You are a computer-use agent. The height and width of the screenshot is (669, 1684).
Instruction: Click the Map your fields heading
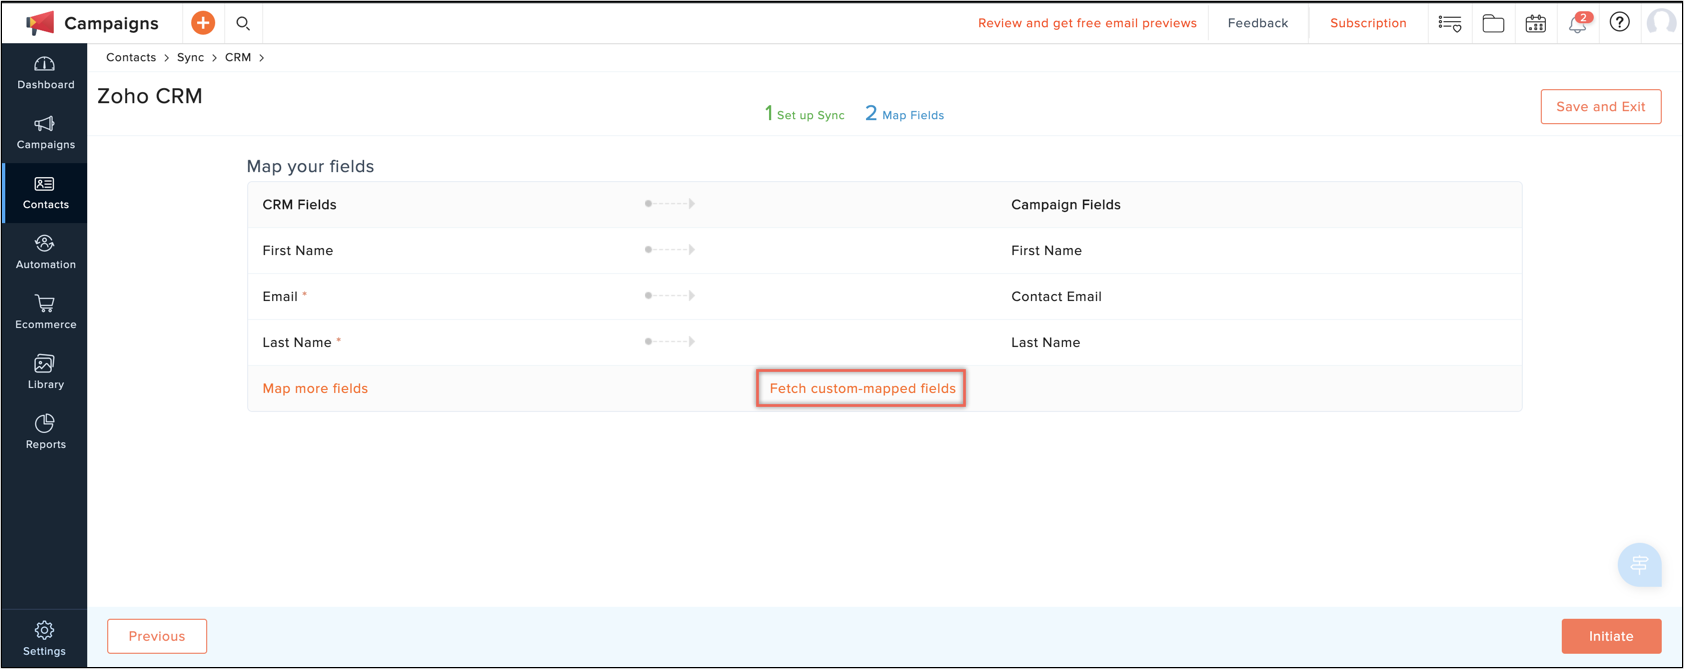pos(310,167)
